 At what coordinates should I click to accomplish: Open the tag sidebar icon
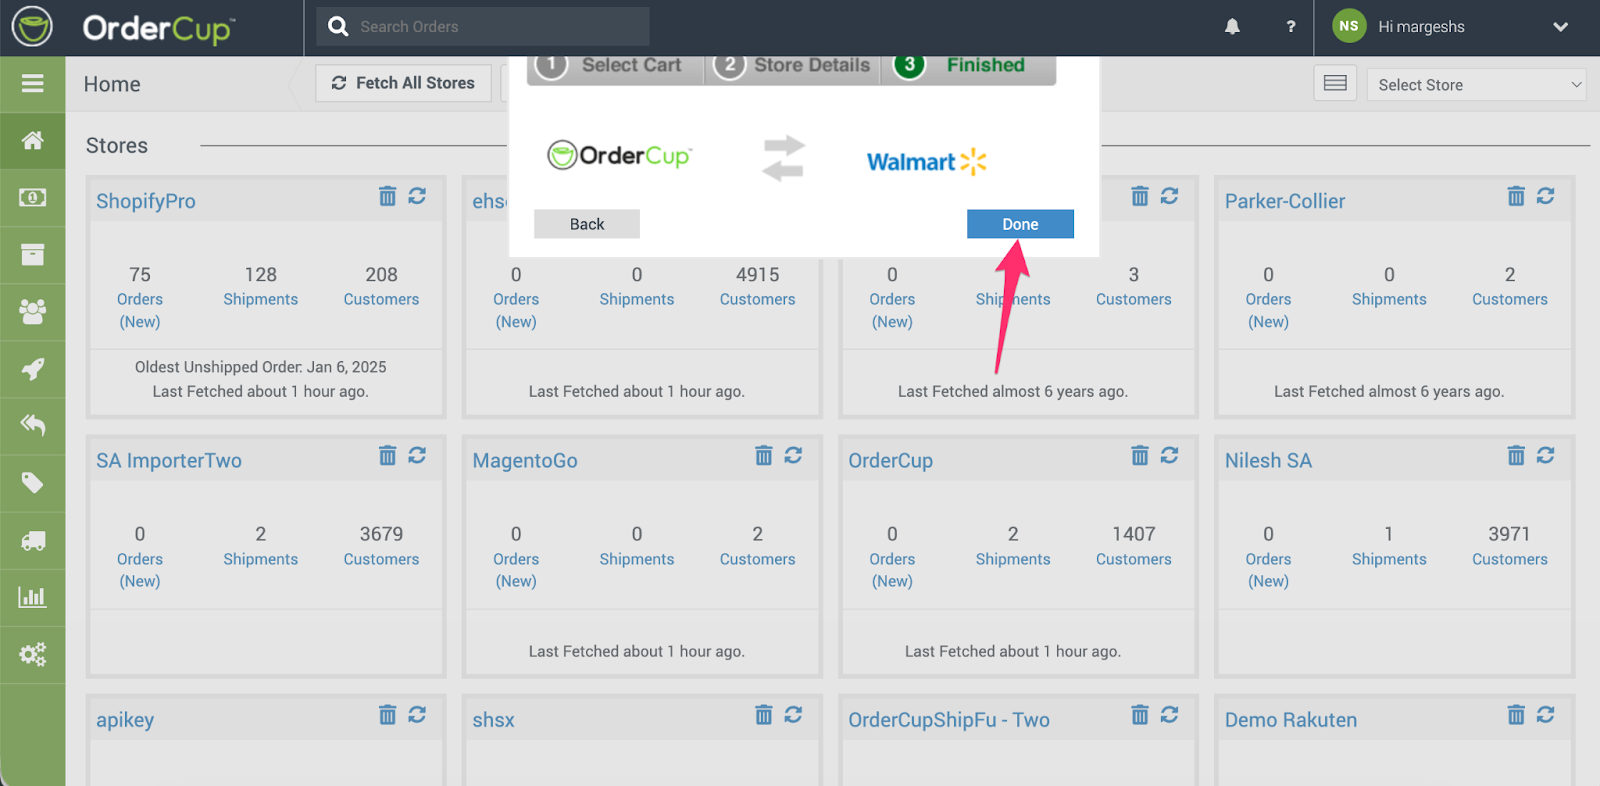click(x=32, y=483)
